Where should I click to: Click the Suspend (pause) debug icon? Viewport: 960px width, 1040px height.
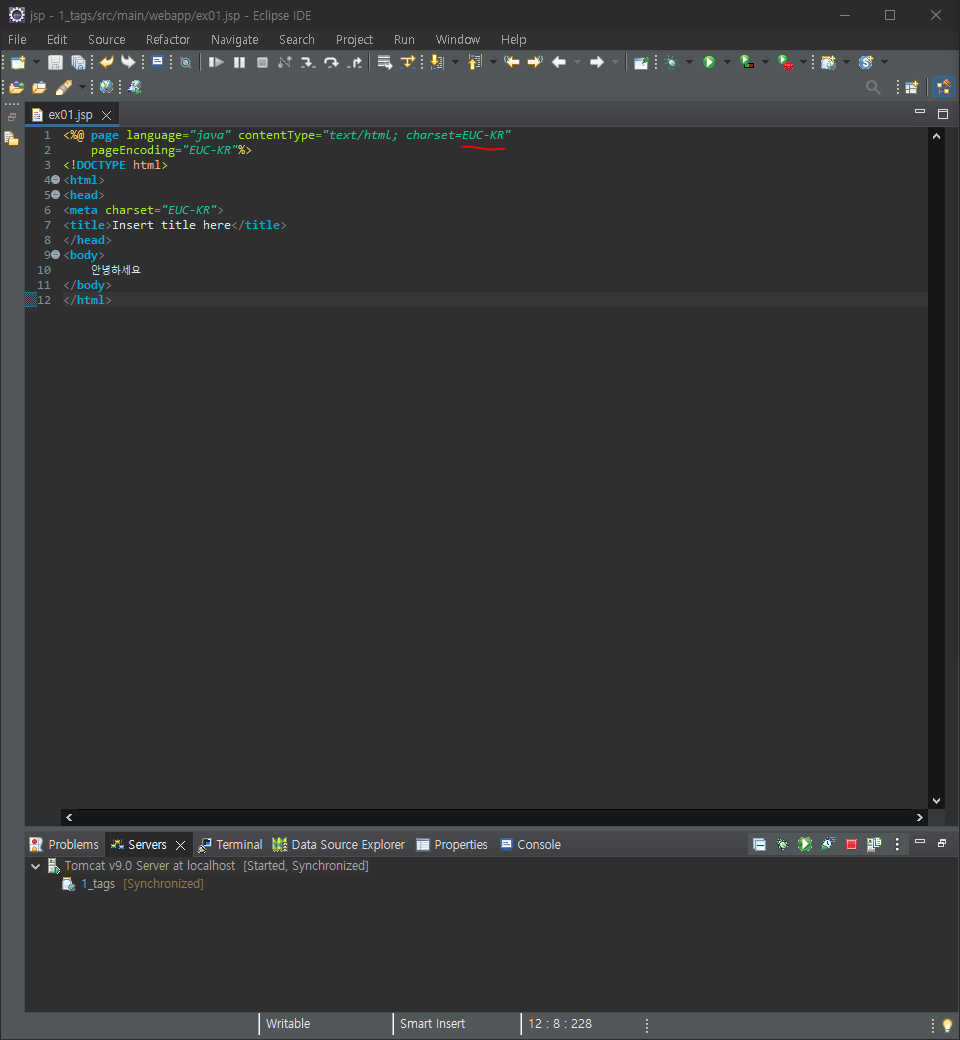click(240, 62)
